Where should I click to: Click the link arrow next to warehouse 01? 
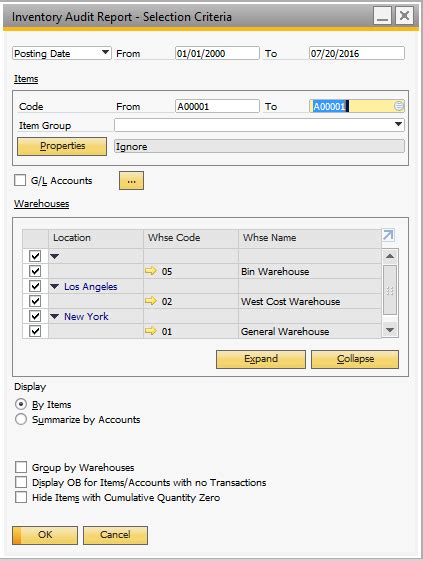point(151,331)
